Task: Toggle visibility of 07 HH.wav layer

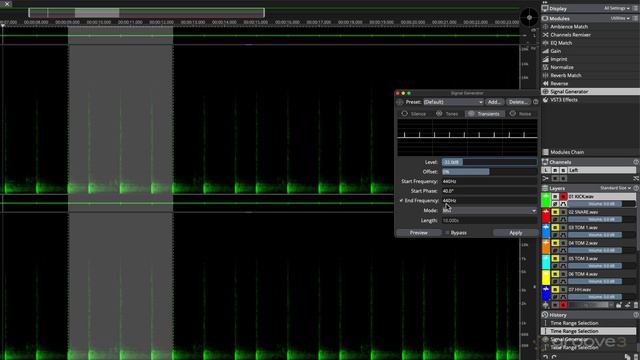Action: coord(555,290)
